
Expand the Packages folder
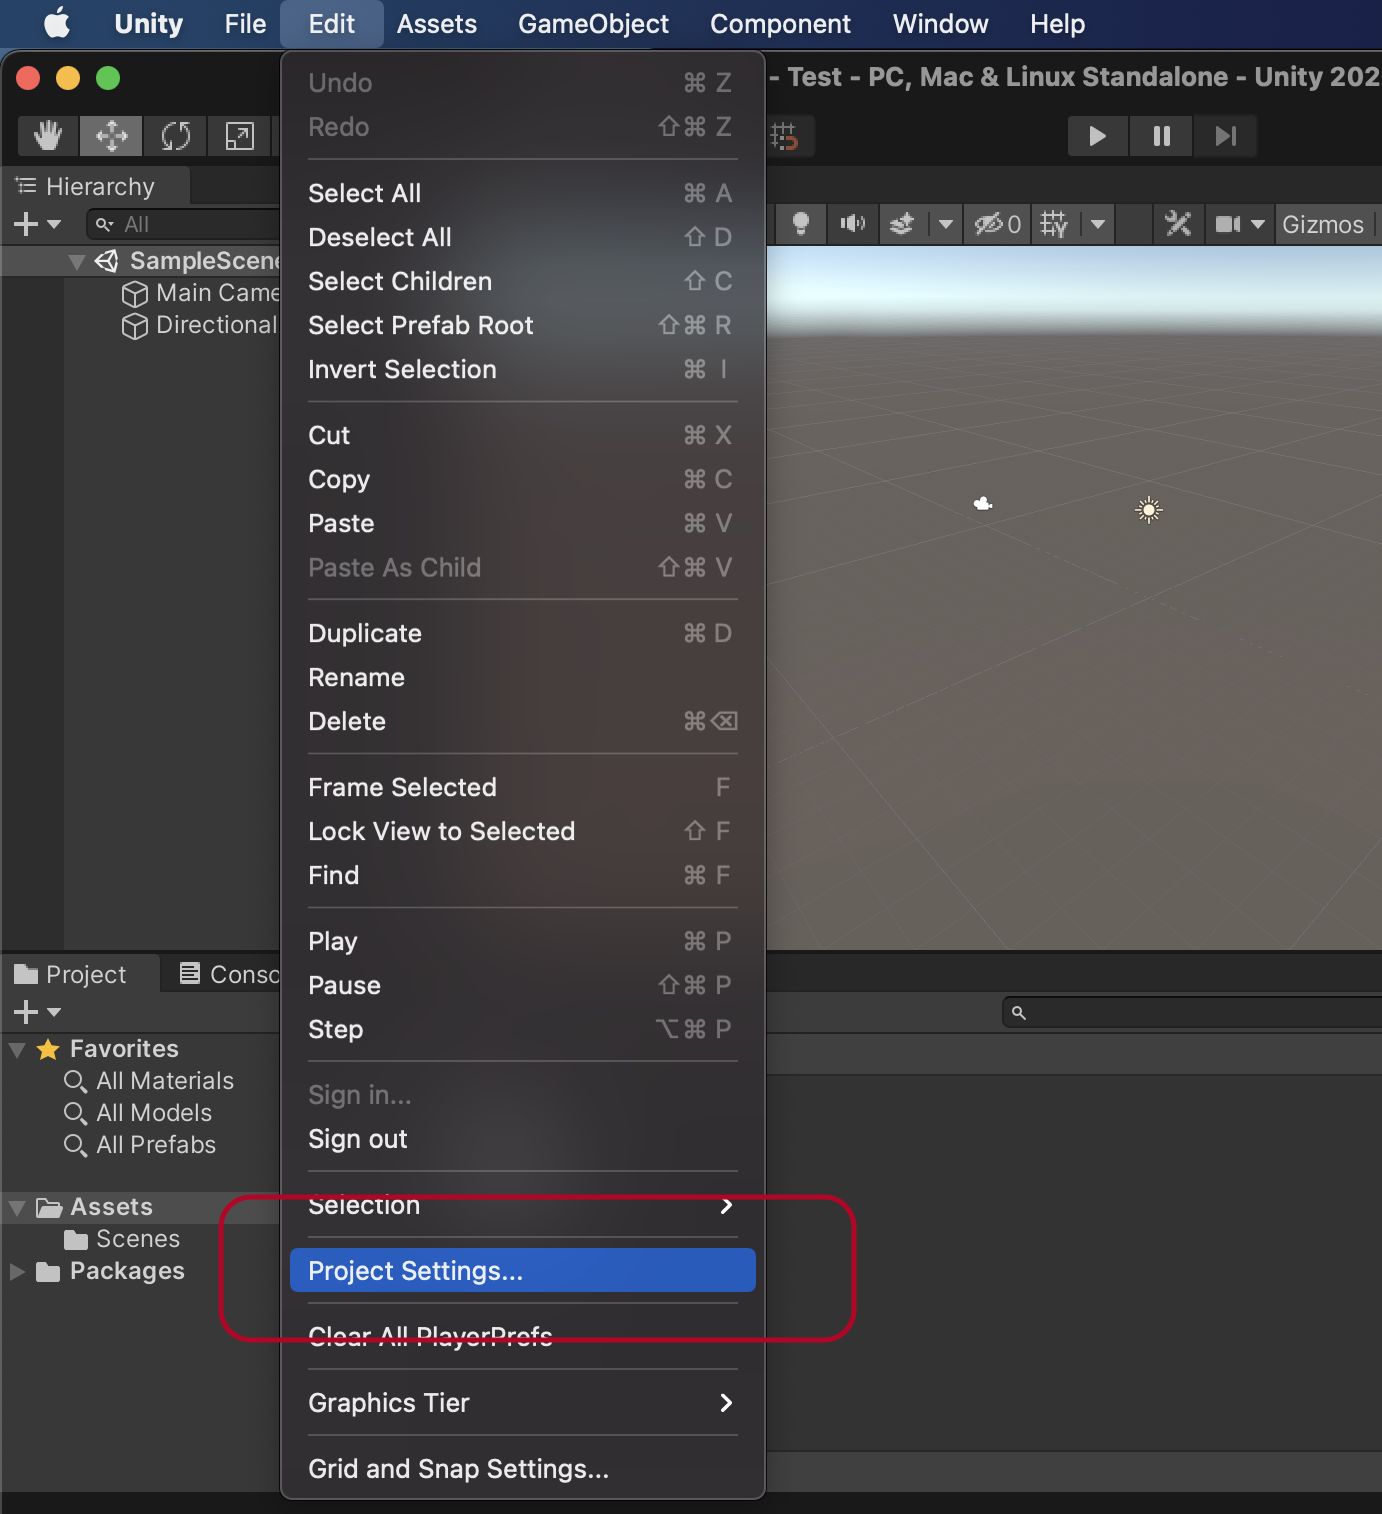coord(17,1271)
